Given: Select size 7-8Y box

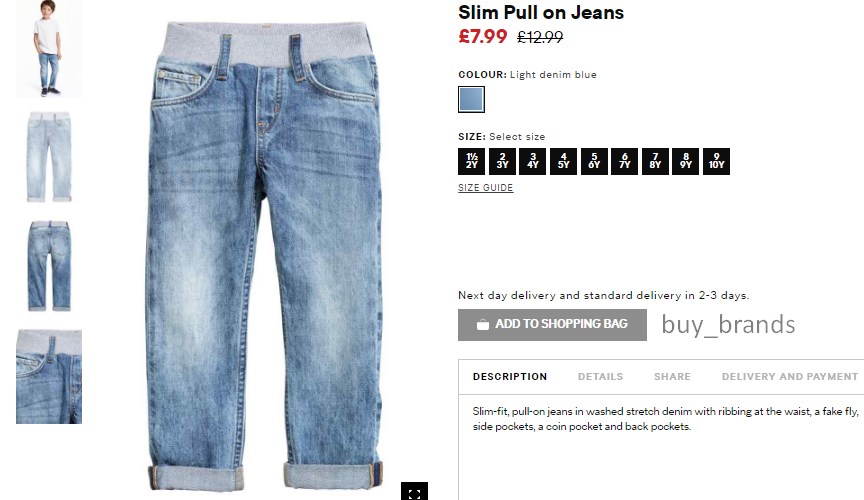Looking at the screenshot, I should pyautogui.click(x=655, y=162).
